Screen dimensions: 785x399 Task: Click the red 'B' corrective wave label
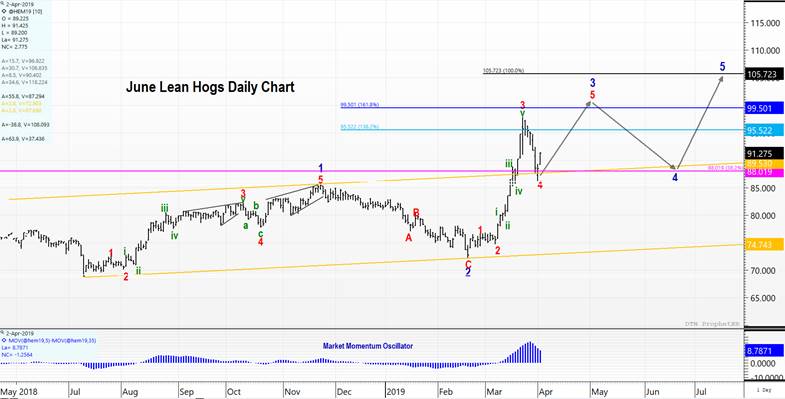tap(416, 212)
